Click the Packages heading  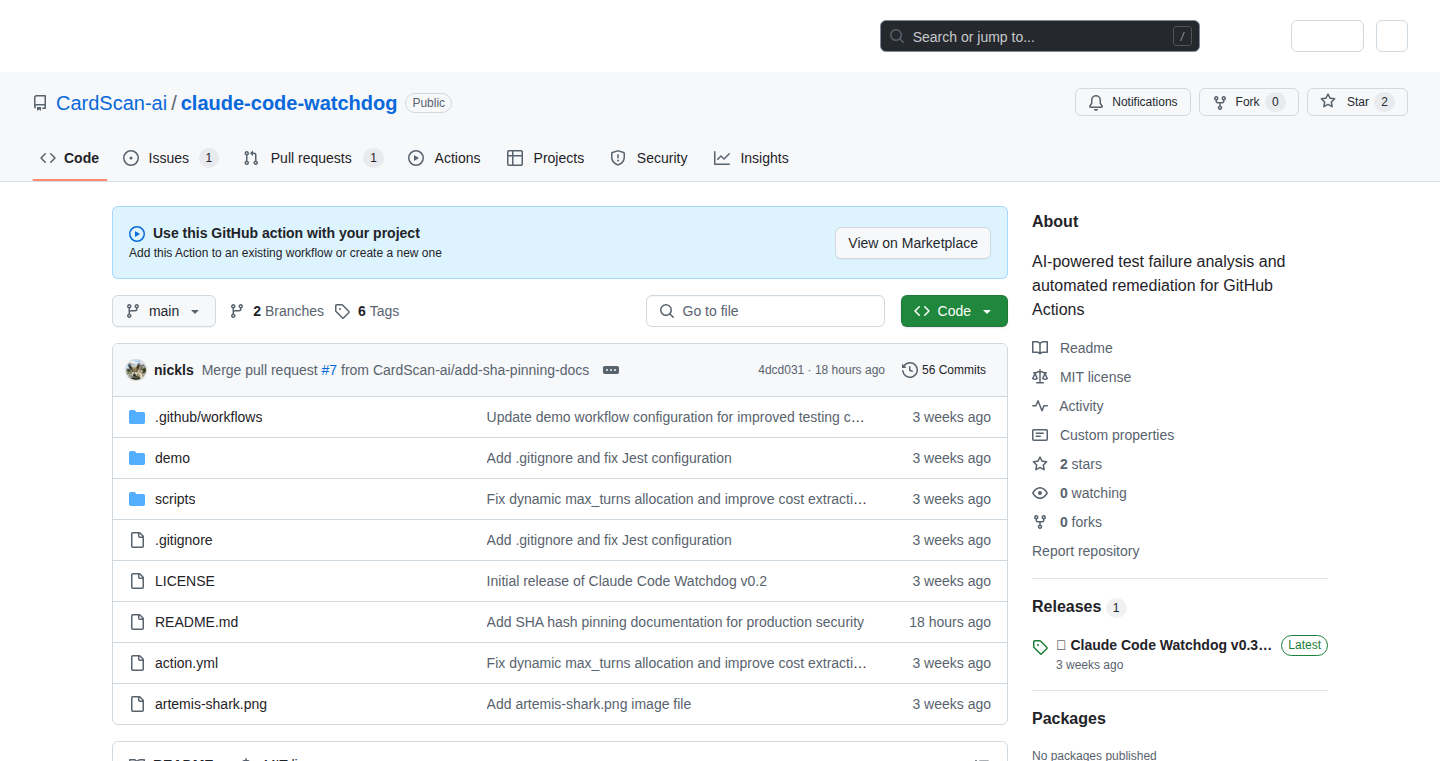tap(1069, 719)
